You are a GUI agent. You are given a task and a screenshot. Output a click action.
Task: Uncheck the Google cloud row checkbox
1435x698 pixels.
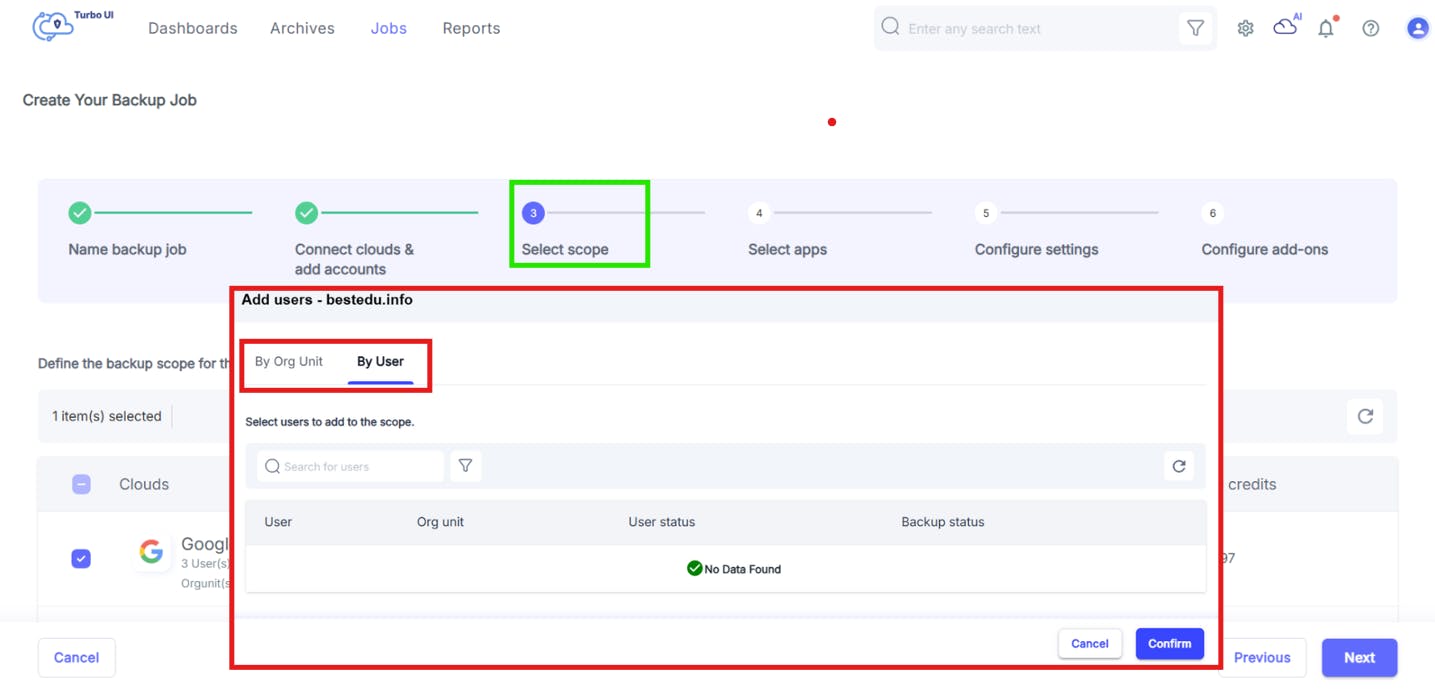point(82,558)
